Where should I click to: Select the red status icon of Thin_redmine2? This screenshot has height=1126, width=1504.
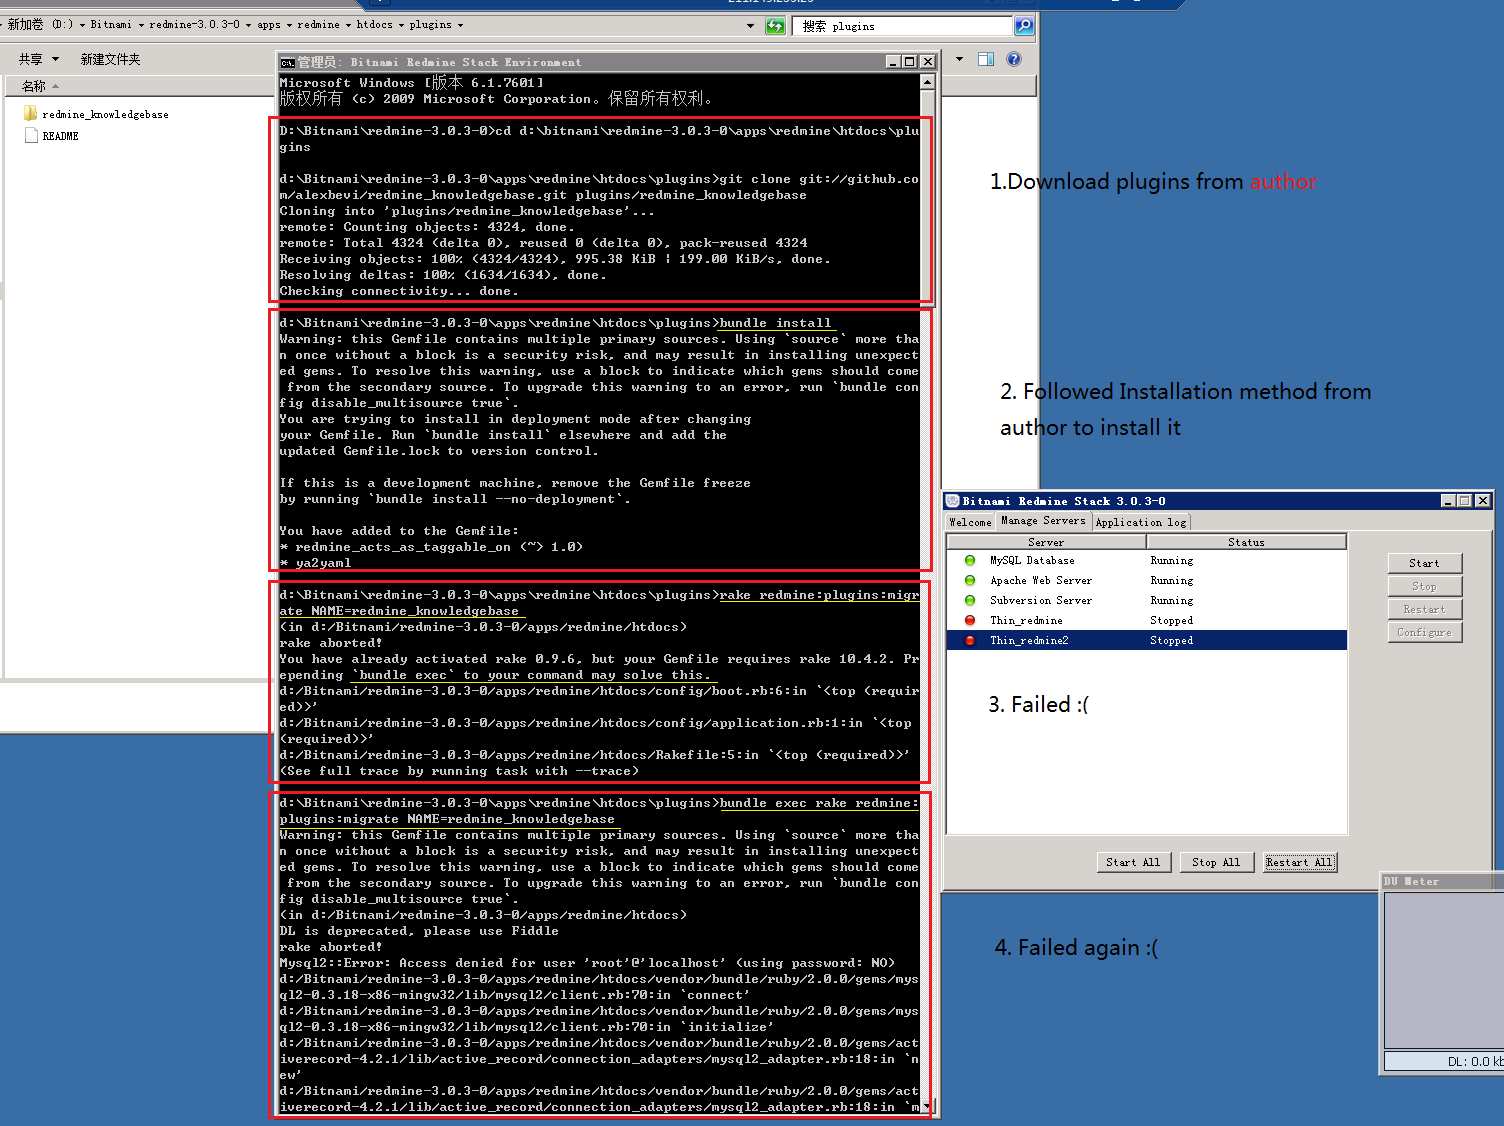(970, 641)
